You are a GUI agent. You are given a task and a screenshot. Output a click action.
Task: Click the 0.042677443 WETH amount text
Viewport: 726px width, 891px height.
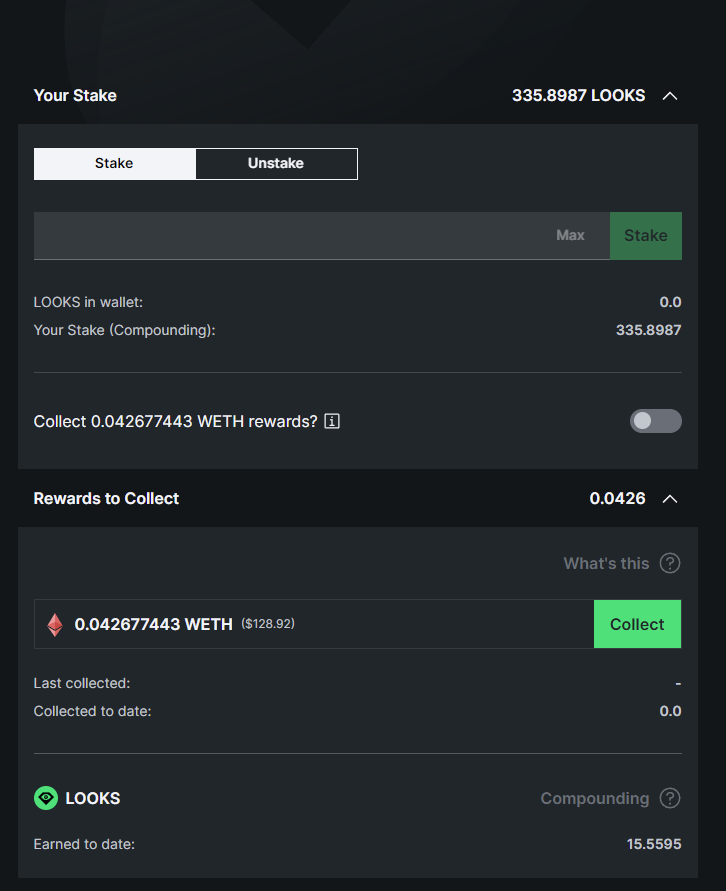tap(153, 624)
